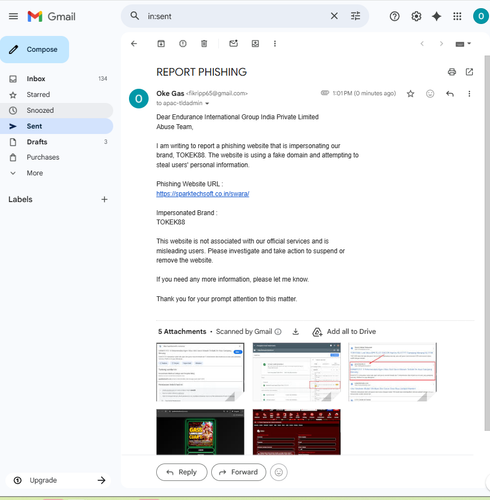The width and height of the screenshot is (490, 500).
Task: Open the Starred folder
Action: point(57,95)
